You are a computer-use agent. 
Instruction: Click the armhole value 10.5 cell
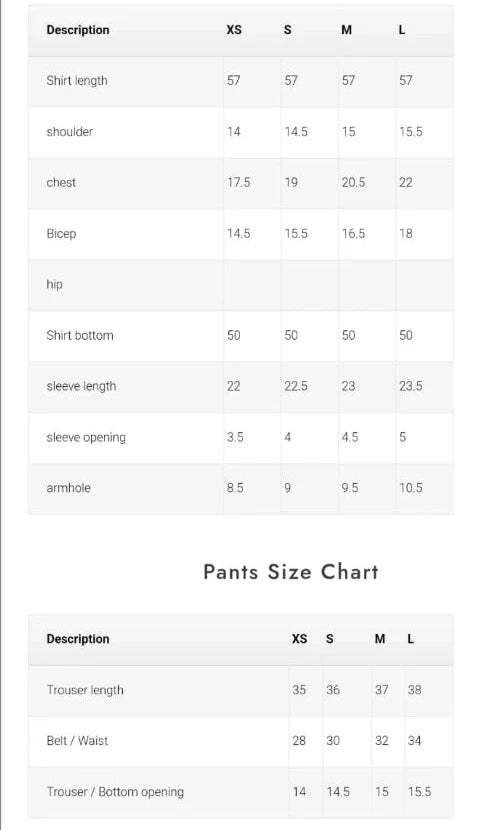click(x=411, y=488)
